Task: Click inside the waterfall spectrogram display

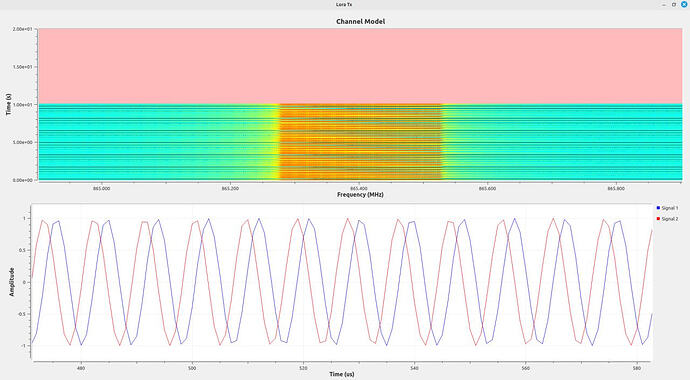Action: coord(360,104)
